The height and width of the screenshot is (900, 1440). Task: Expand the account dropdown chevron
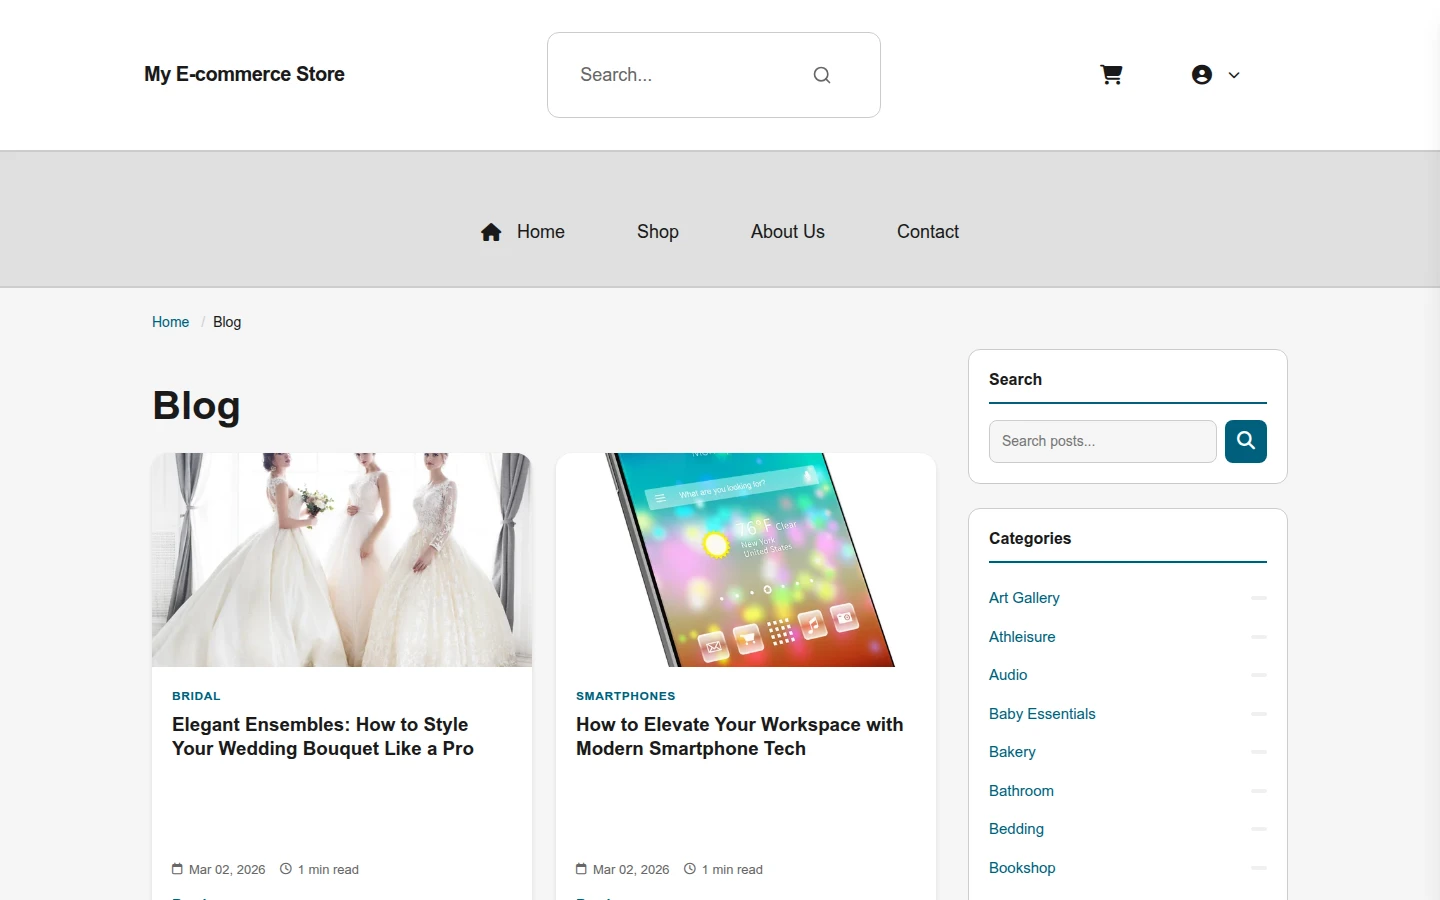click(1234, 75)
